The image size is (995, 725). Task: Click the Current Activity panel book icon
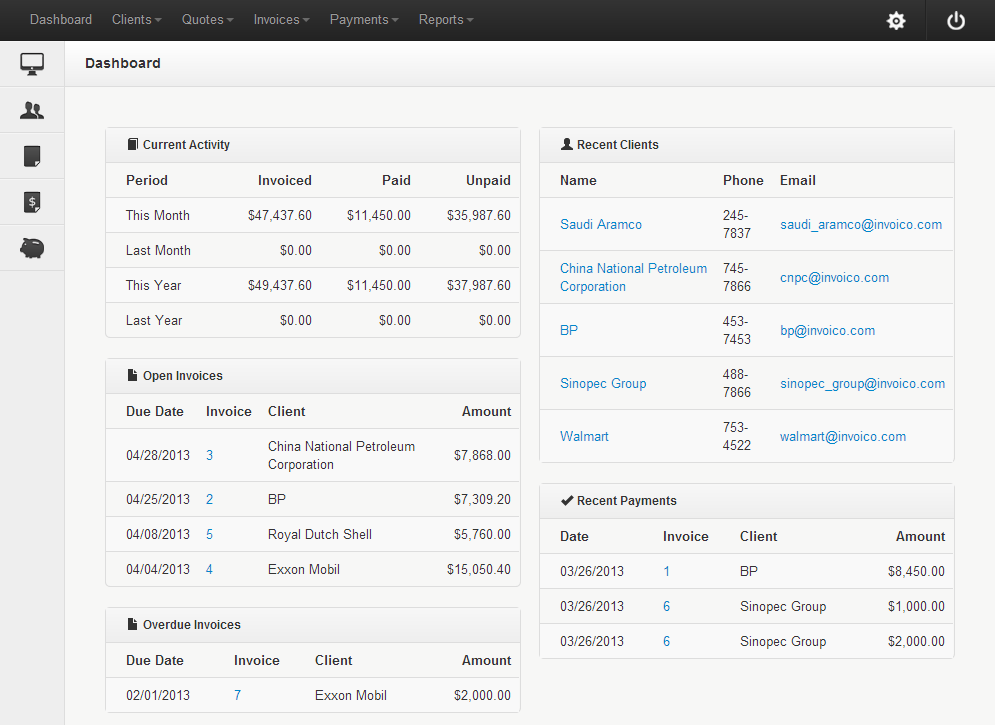click(x=132, y=144)
